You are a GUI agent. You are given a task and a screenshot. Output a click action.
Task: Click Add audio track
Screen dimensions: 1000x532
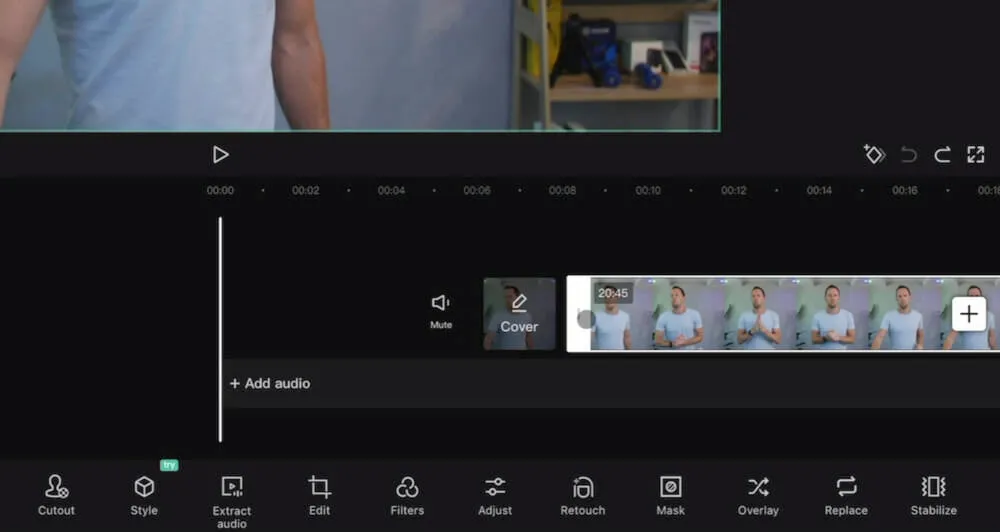click(x=270, y=383)
